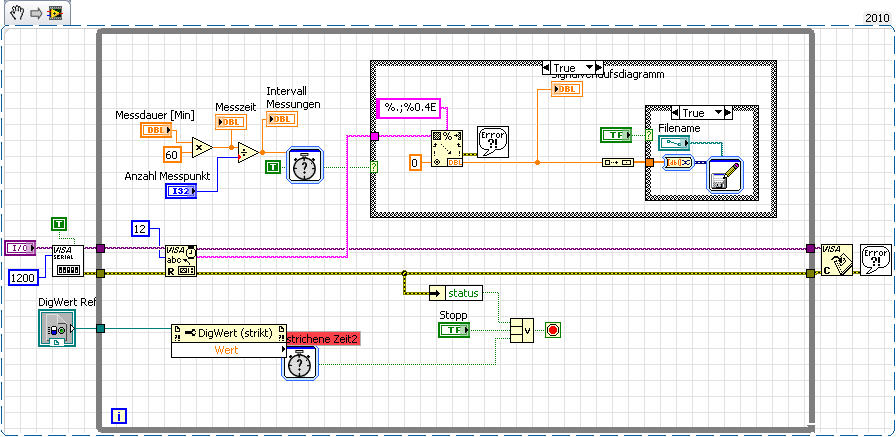
Task: Select the Scan From String function
Action: point(447,149)
